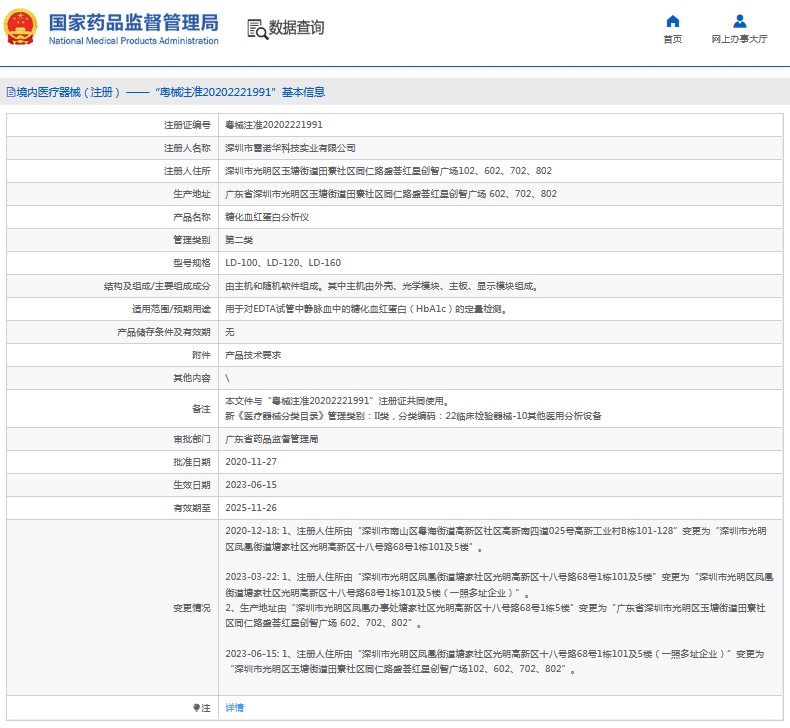Open 网上办事大厅 user icon

(x=740, y=21)
